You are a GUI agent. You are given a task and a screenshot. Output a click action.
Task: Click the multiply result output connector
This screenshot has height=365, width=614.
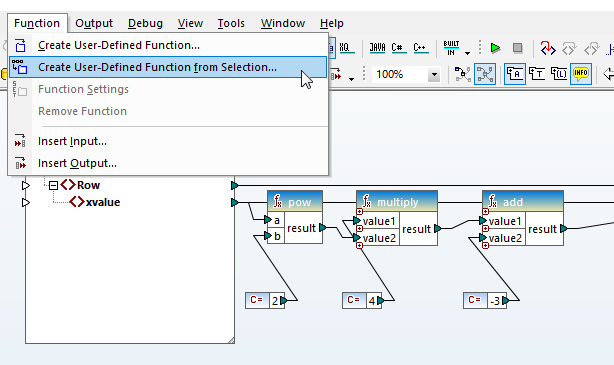coord(438,228)
